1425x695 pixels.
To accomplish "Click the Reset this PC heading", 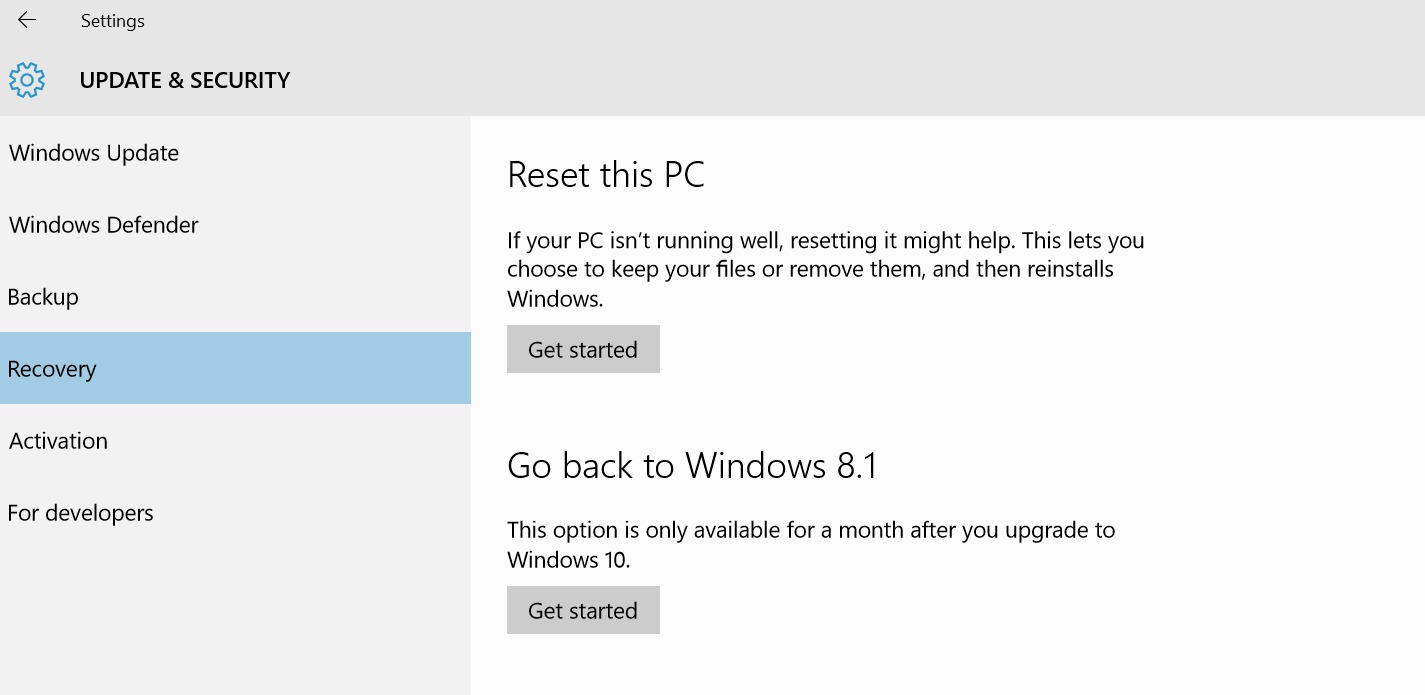I will pos(606,175).
